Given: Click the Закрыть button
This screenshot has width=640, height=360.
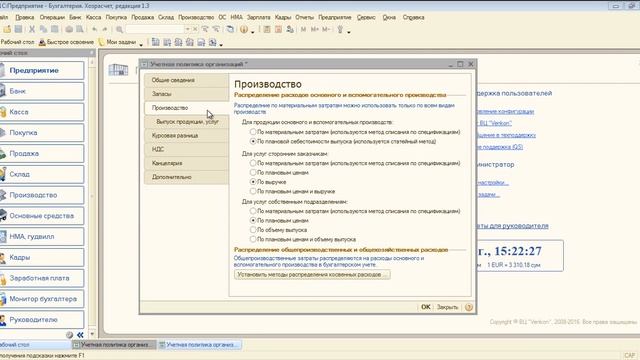Looking at the screenshot, I should click(x=447, y=307).
